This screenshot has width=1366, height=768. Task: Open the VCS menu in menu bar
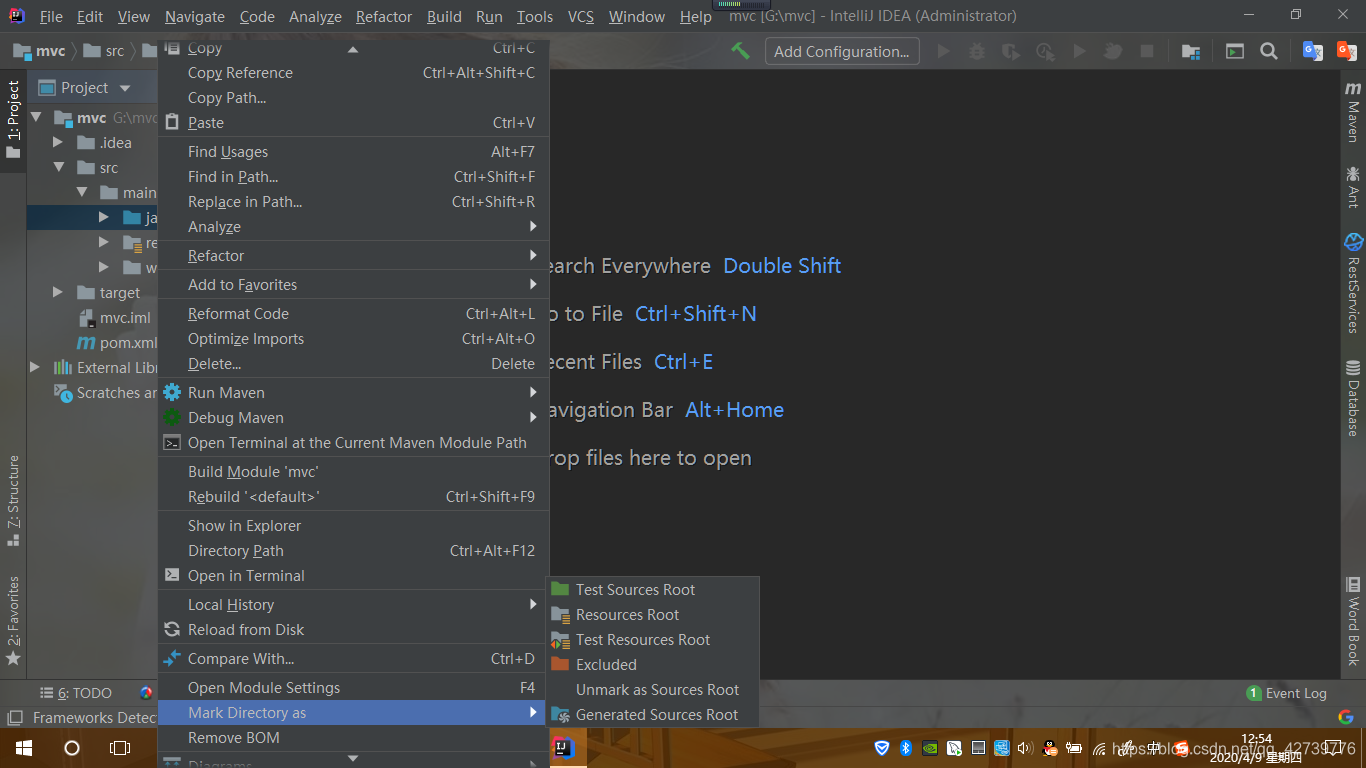click(x=580, y=16)
